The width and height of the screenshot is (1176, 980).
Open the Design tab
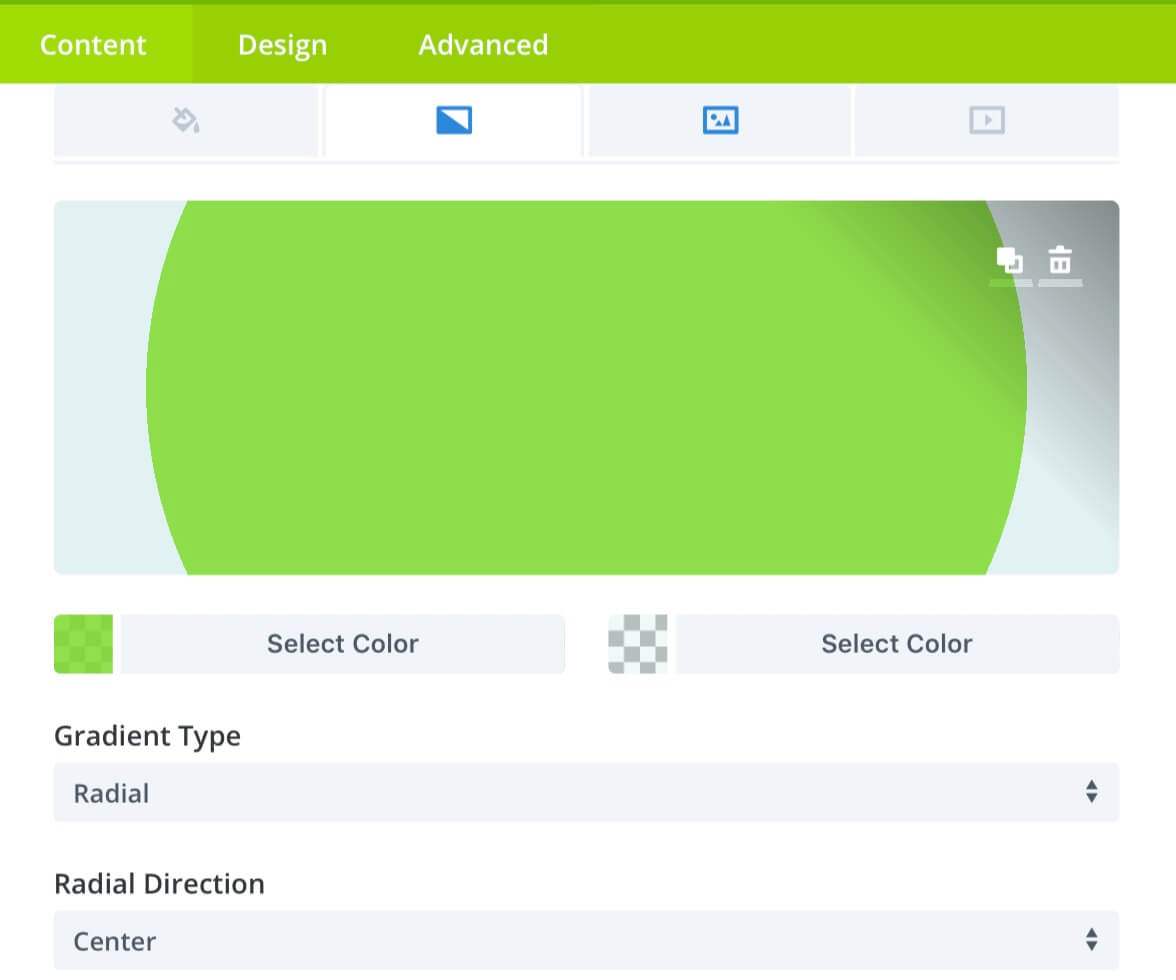click(x=282, y=45)
